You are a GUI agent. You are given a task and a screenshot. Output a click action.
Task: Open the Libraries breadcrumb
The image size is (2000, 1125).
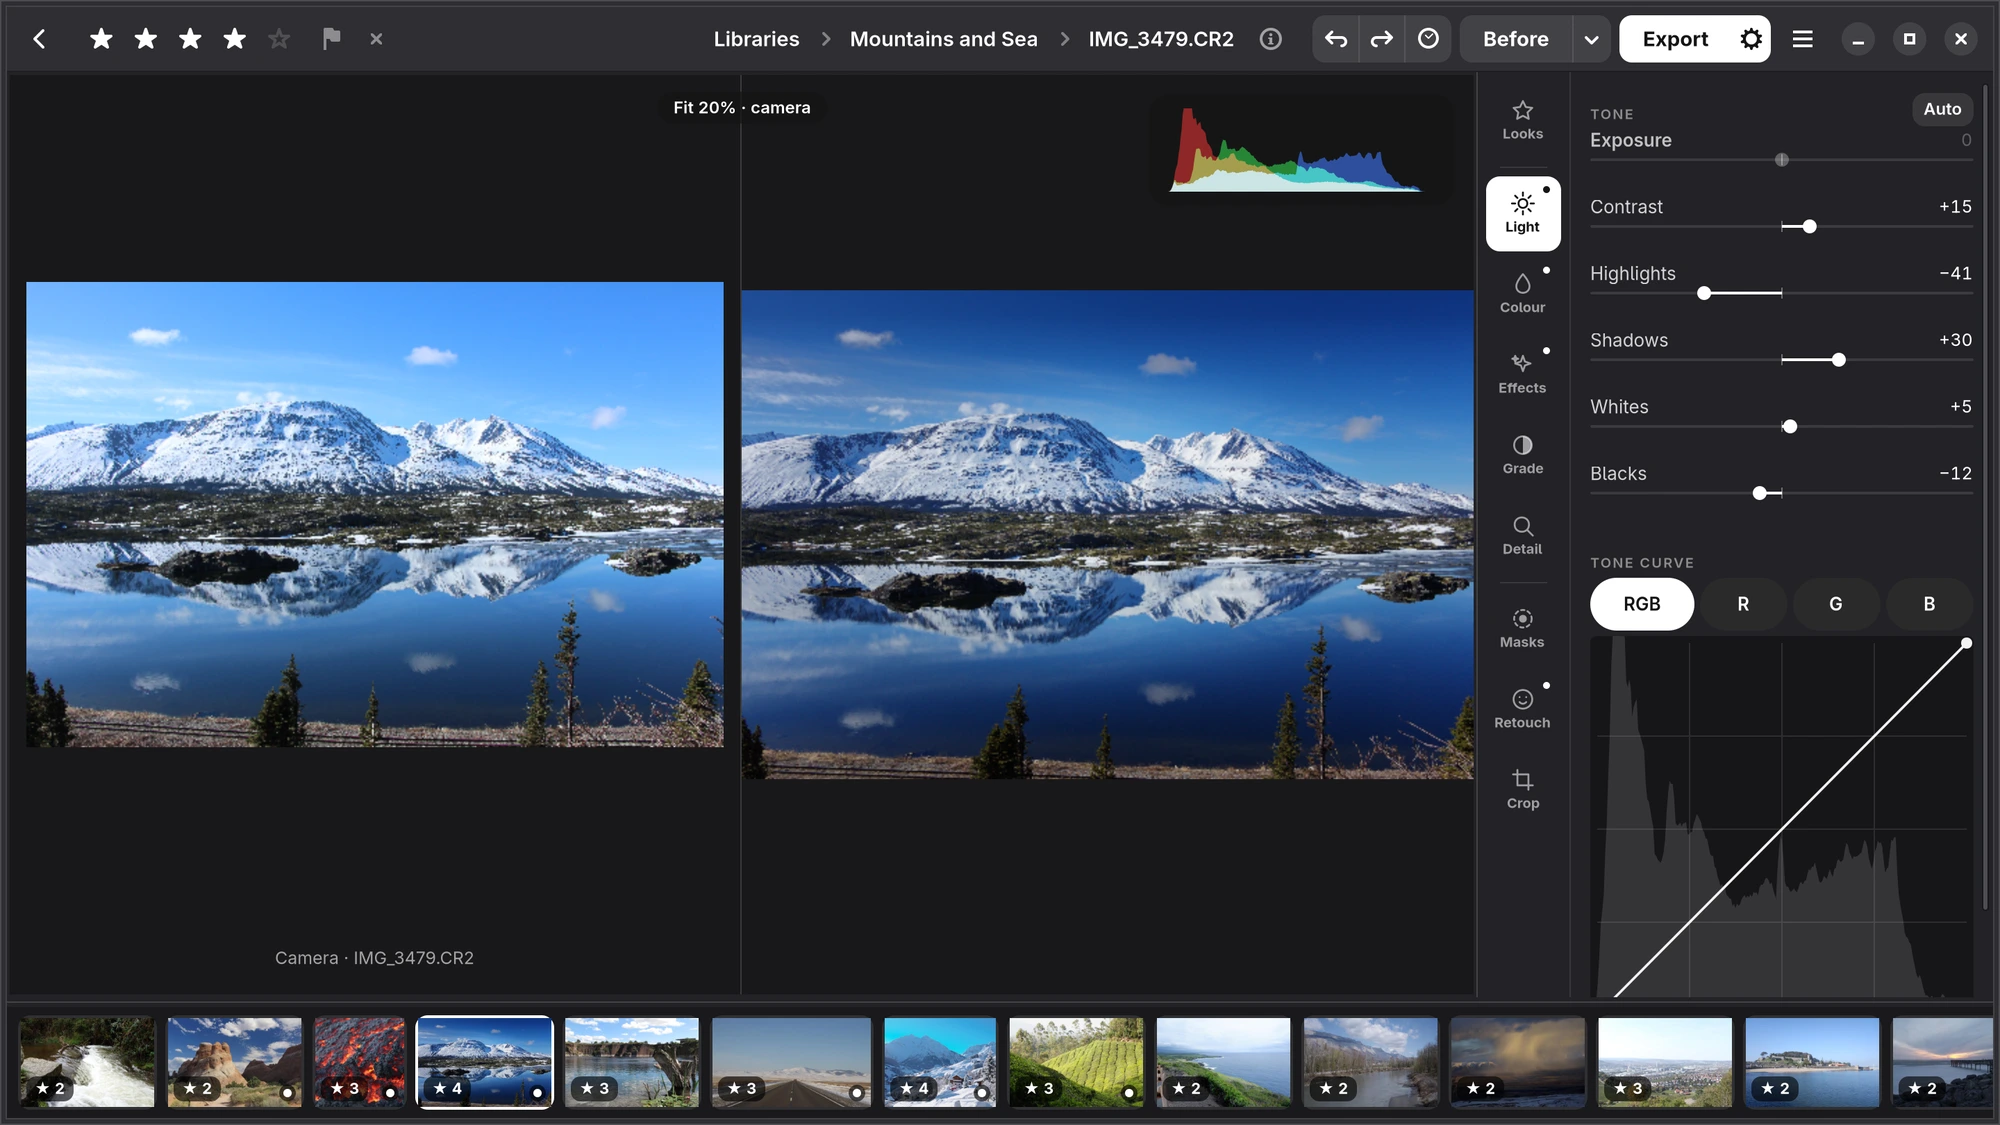[x=756, y=39]
